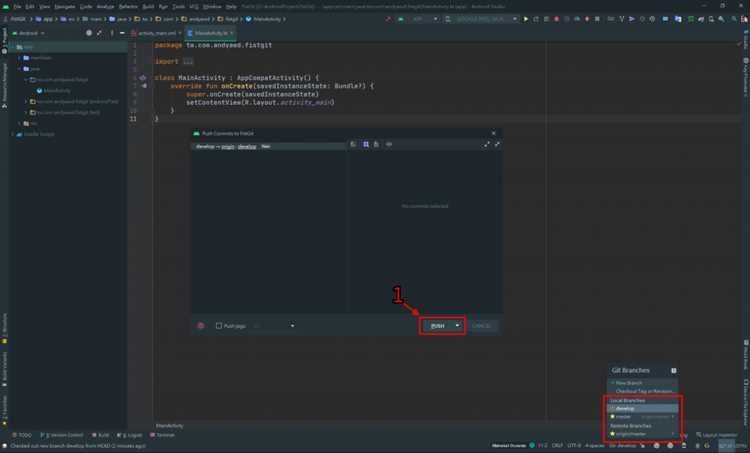Click the MainActivity breadcrumb item
This screenshot has height=453, width=750.
(x=264, y=19)
